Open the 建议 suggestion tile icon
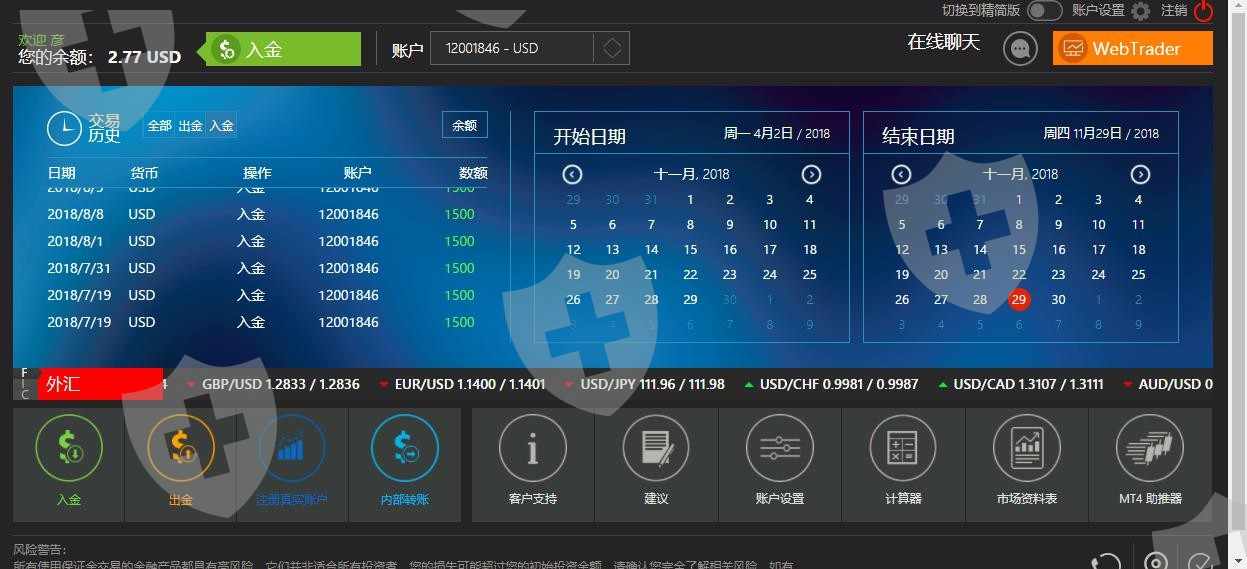 656,448
